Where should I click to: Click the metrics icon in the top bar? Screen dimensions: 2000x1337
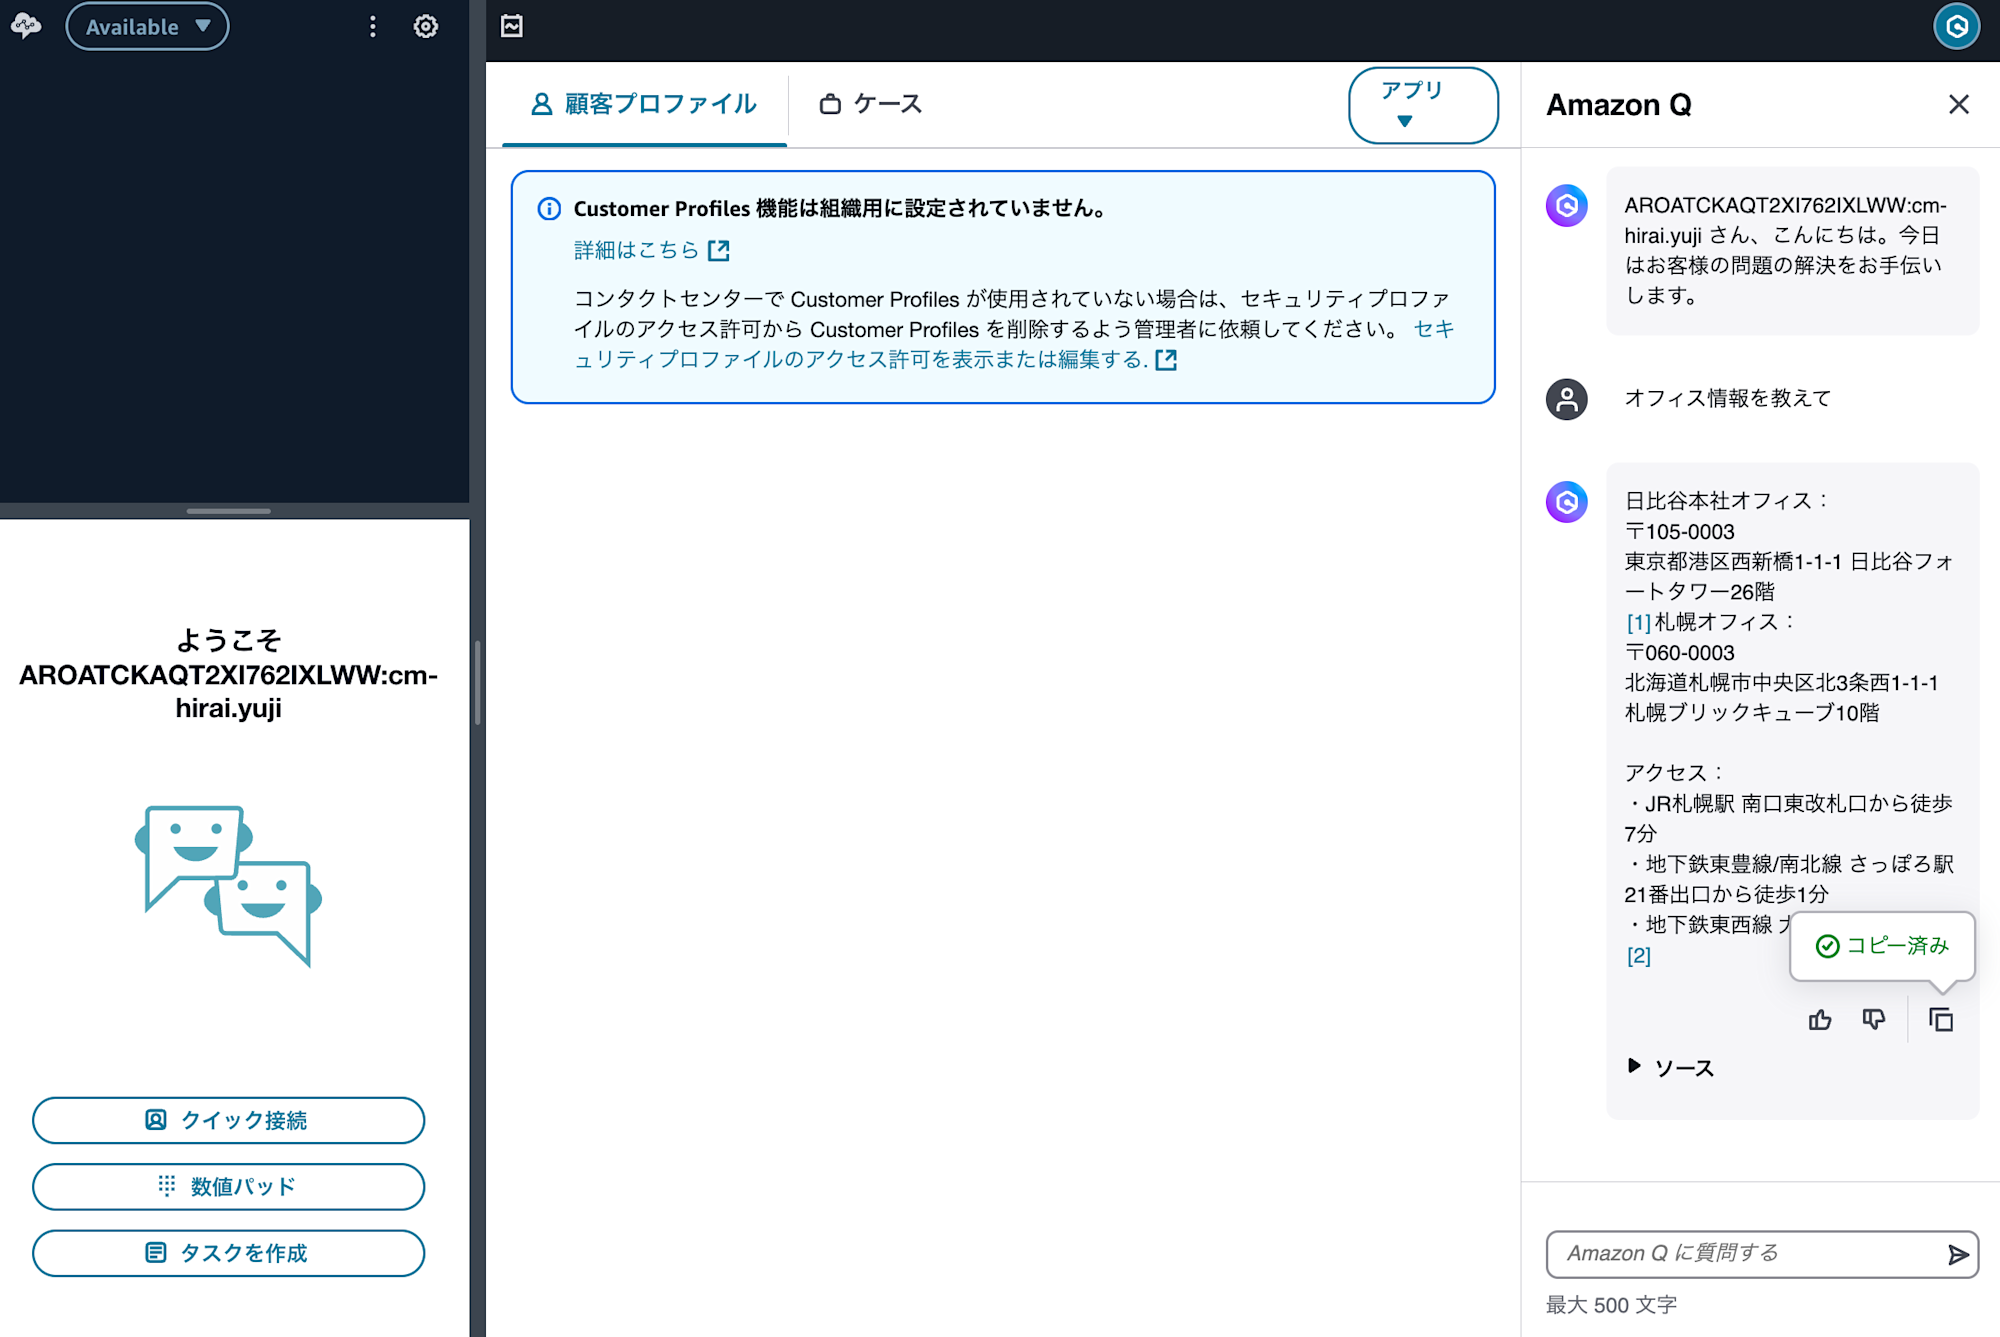pos(513,25)
